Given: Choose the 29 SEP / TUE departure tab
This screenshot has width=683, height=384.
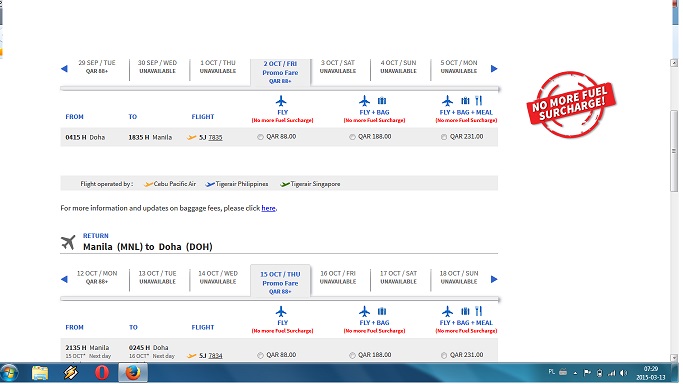Looking at the screenshot, I should coord(97,67).
